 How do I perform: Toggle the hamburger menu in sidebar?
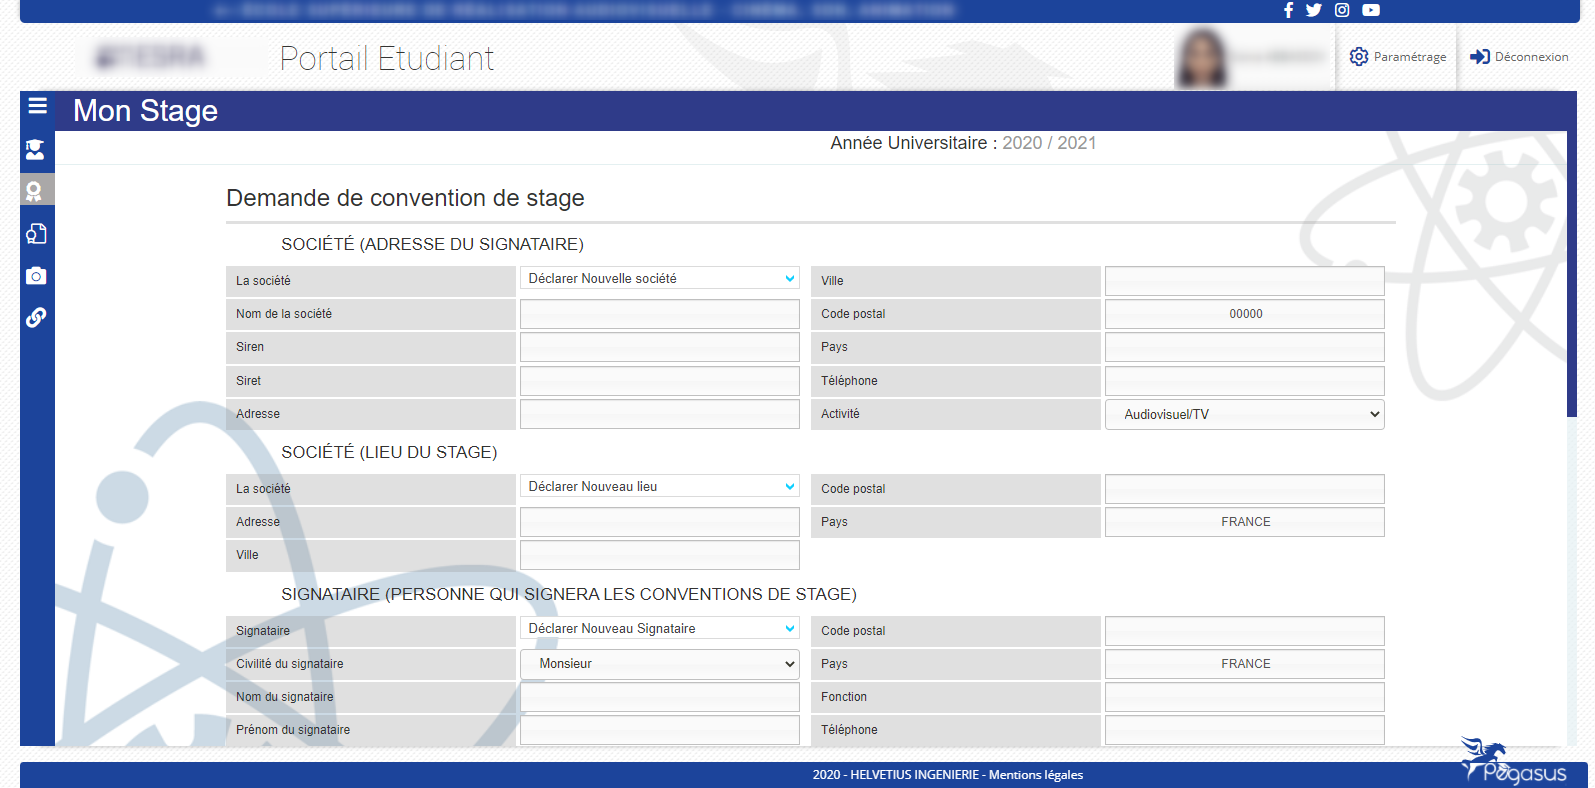pyautogui.click(x=38, y=106)
